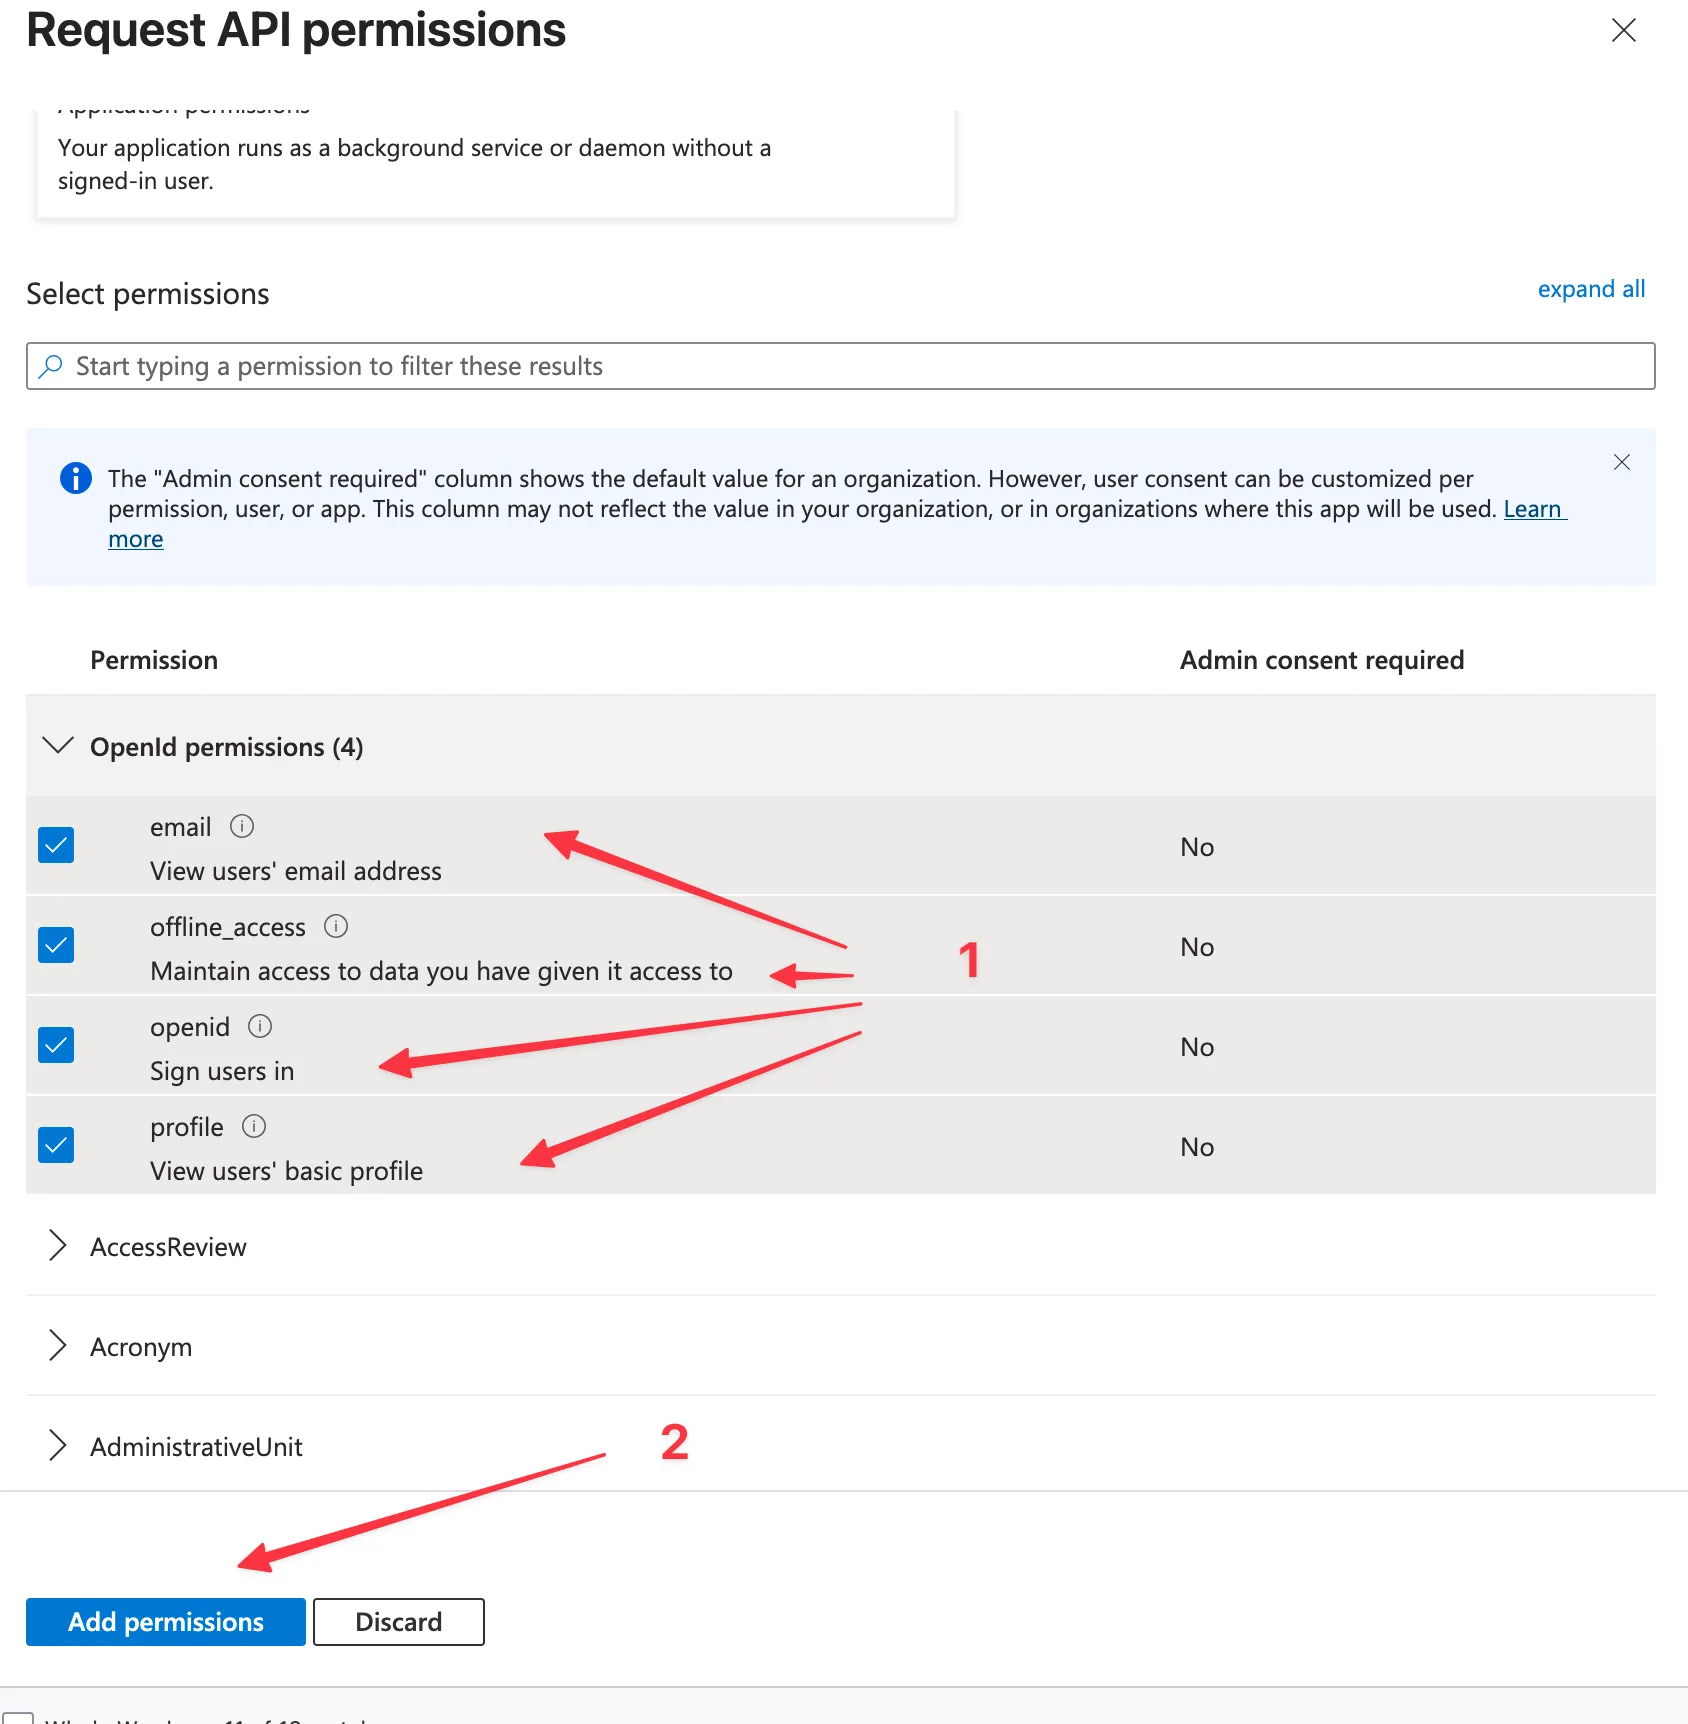Expand the Acronym permission group

pyautogui.click(x=58, y=1346)
